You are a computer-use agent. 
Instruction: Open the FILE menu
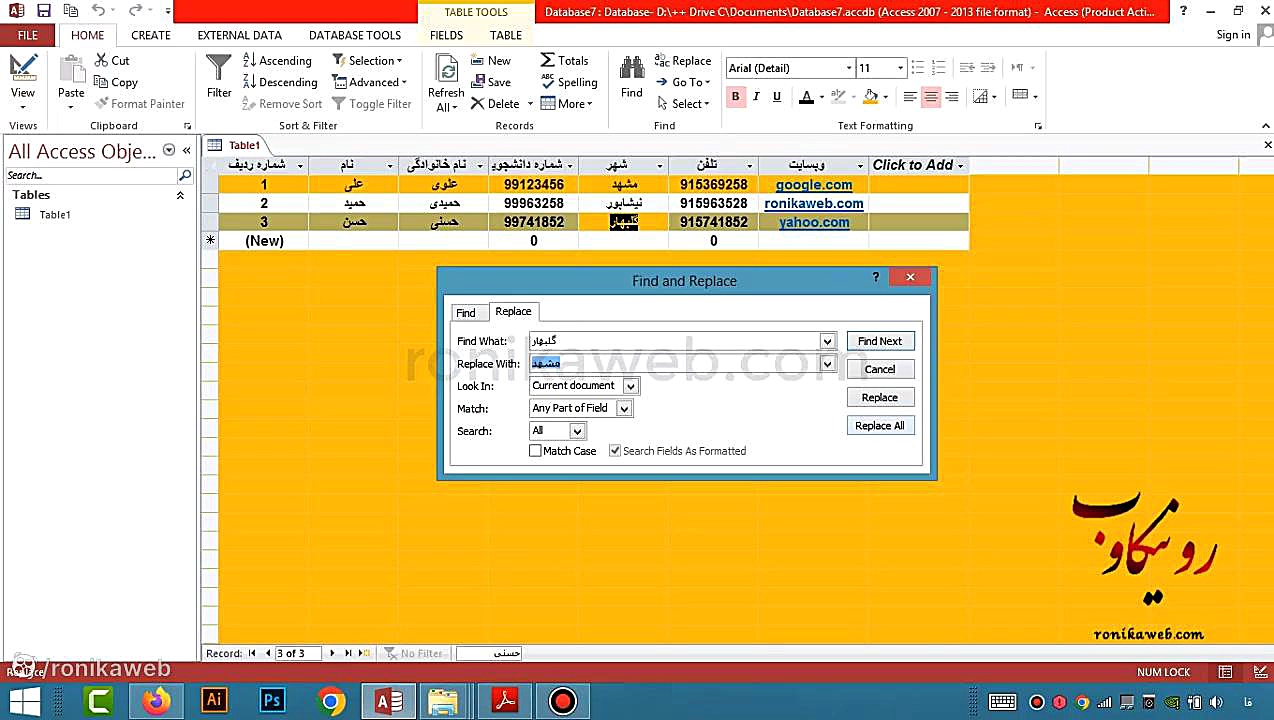coord(28,35)
